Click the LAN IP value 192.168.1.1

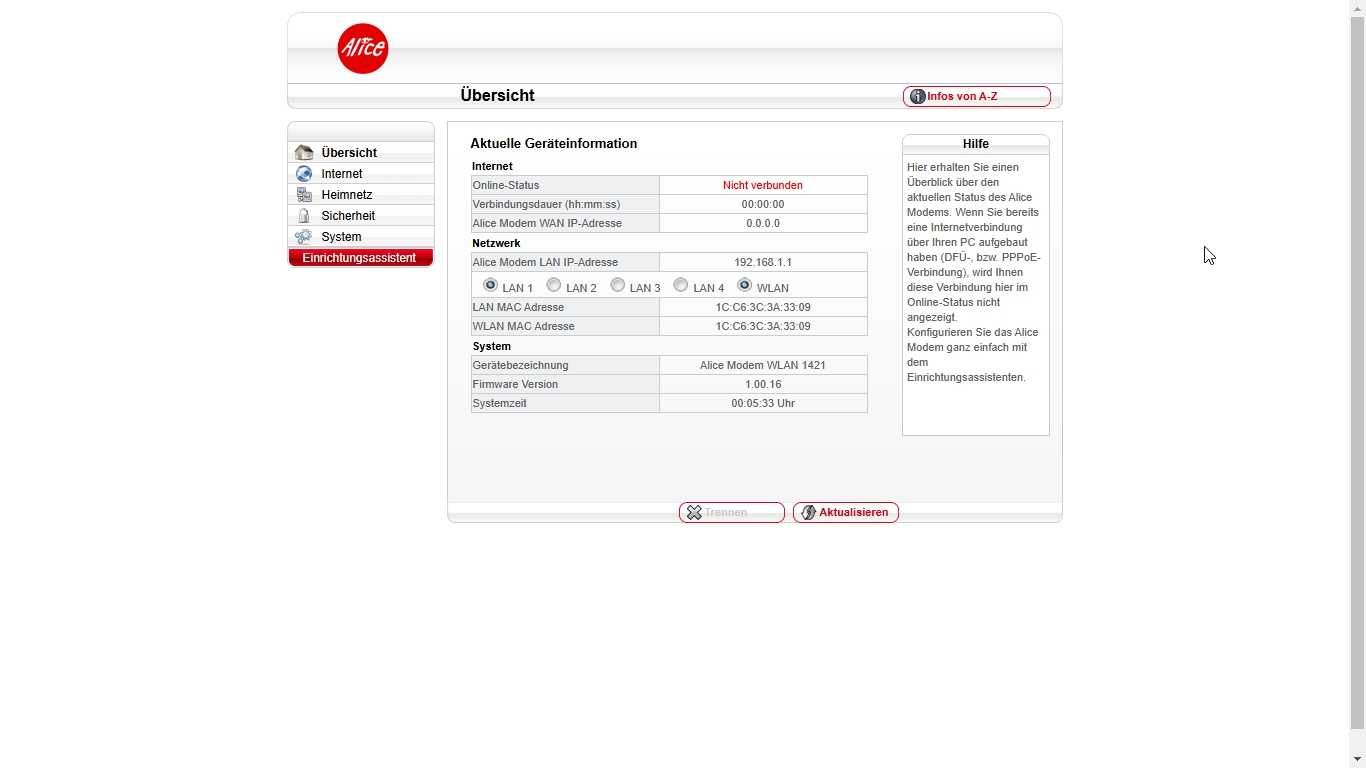click(763, 262)
